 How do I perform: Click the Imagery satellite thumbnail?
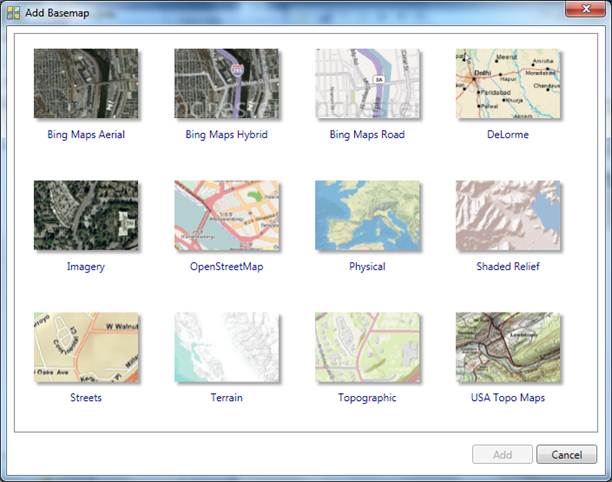[x=85, y=215]
